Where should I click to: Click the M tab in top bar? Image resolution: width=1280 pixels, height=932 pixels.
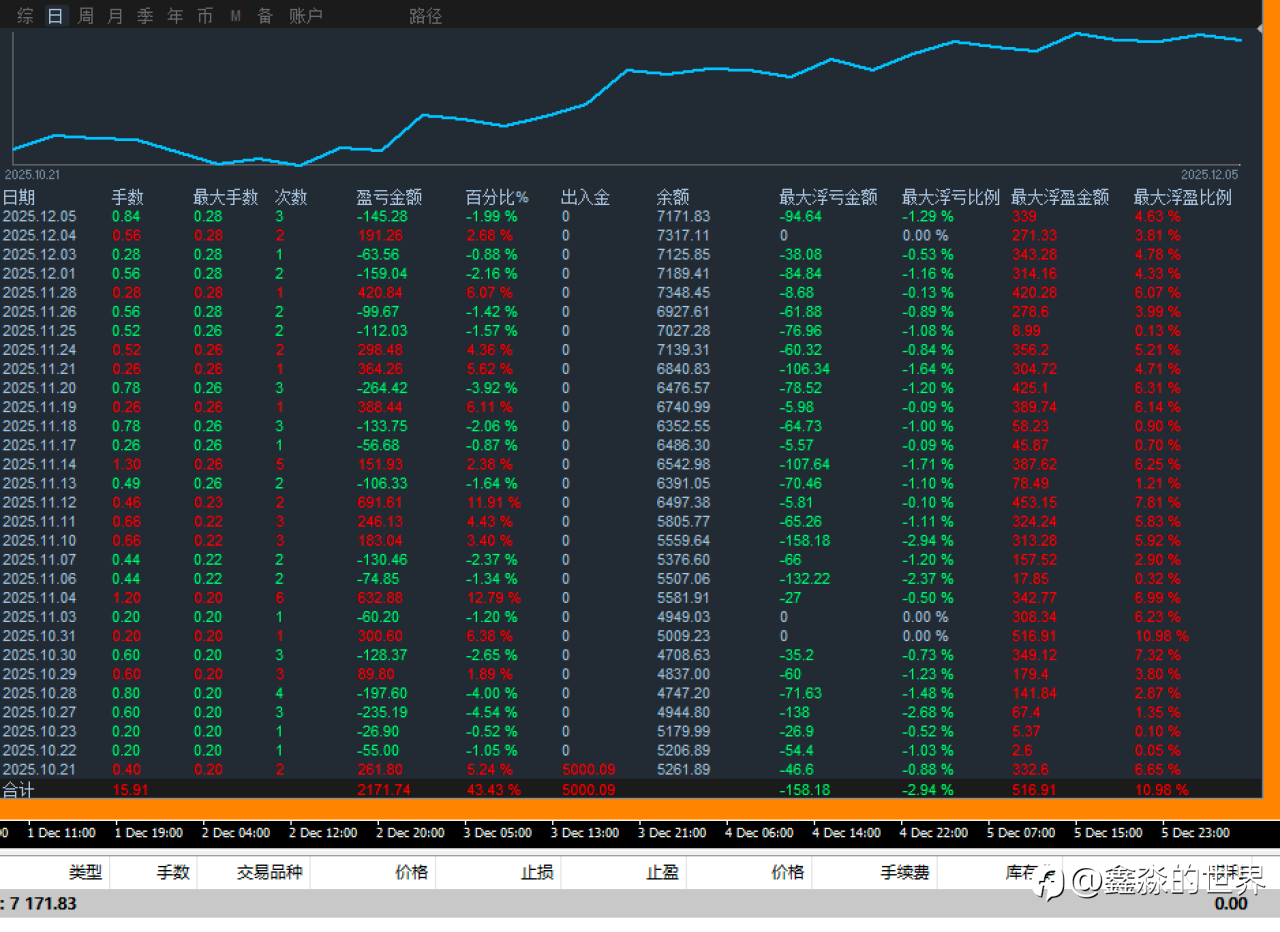(x=235, y=16)
